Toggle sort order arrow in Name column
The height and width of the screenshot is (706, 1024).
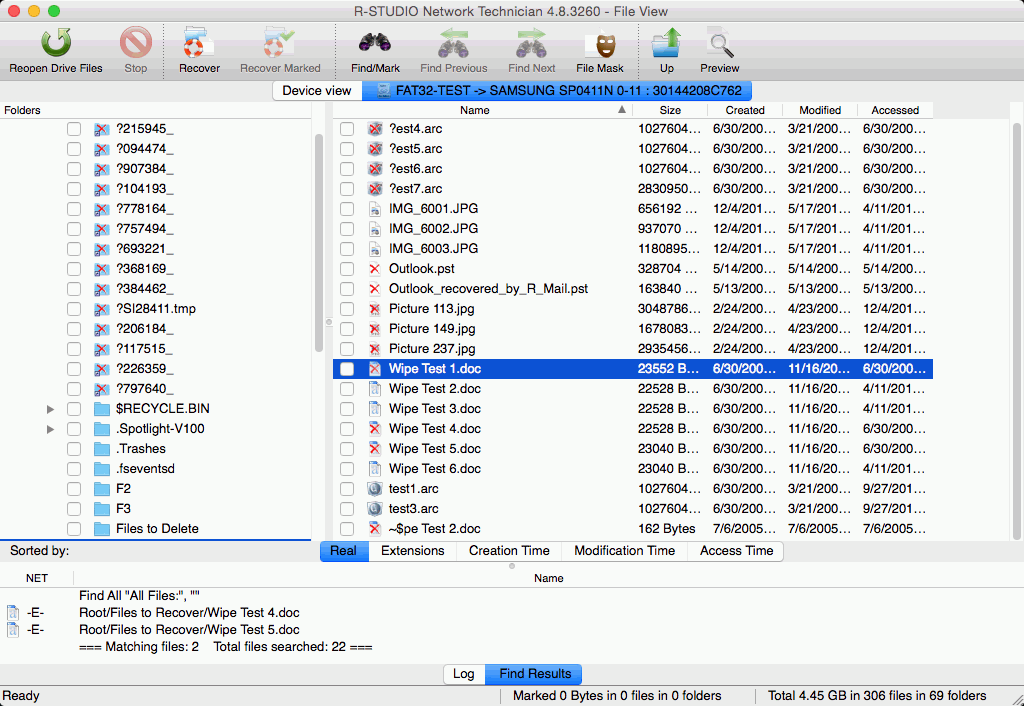pyautogui.click(x=622, y=110)
